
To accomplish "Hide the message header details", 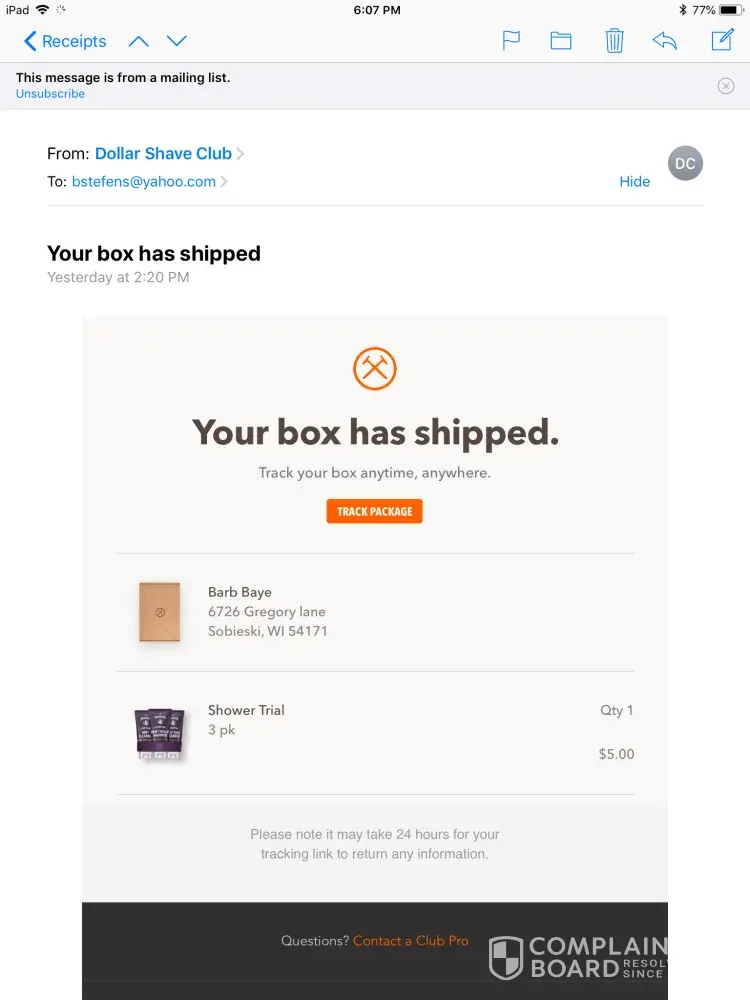I will 634,182.
